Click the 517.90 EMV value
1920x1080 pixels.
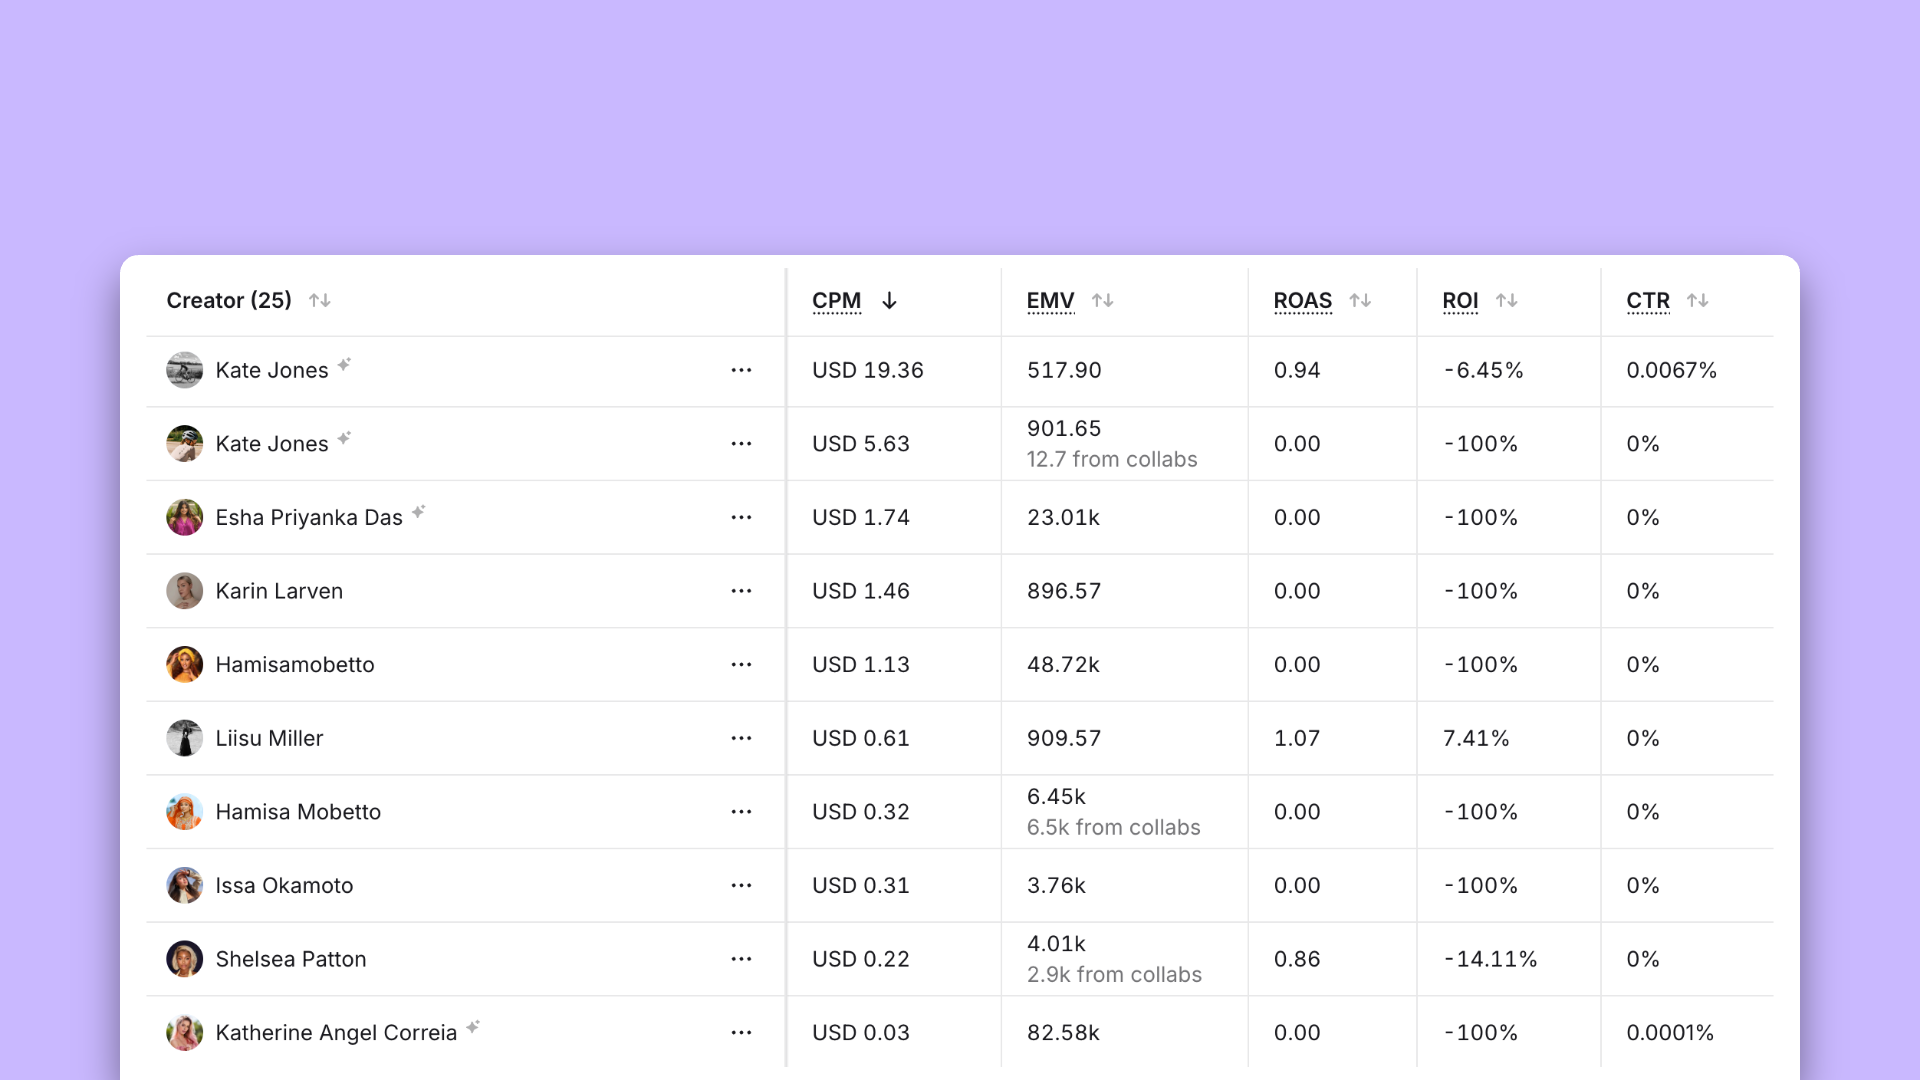click(1064, 370)
